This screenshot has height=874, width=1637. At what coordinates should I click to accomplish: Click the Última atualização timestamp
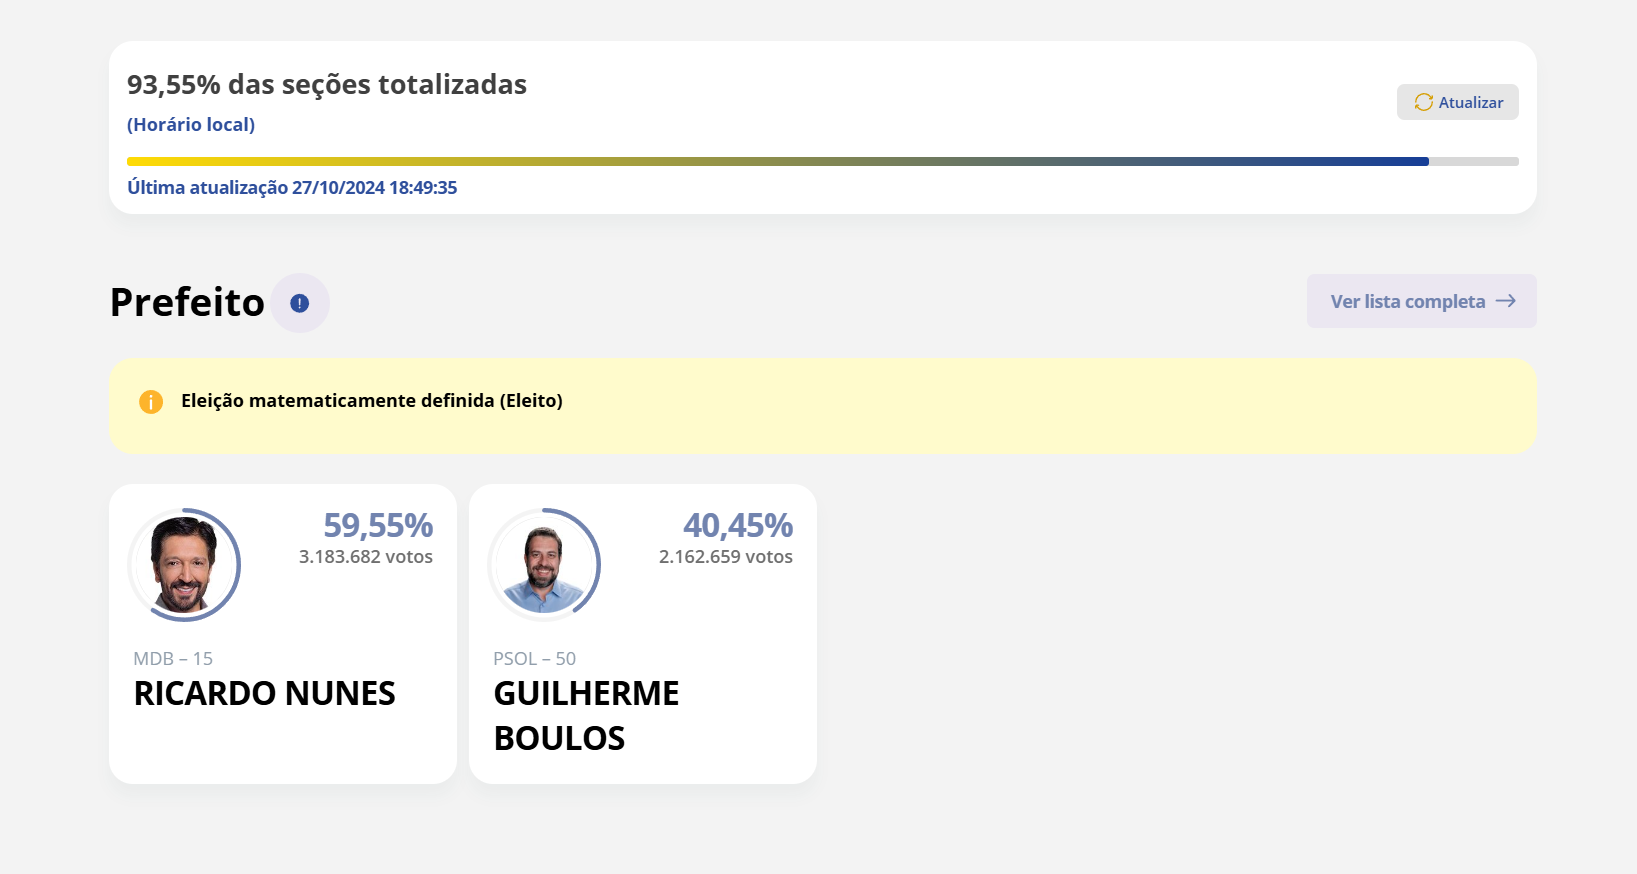click(x=292, y=188)
